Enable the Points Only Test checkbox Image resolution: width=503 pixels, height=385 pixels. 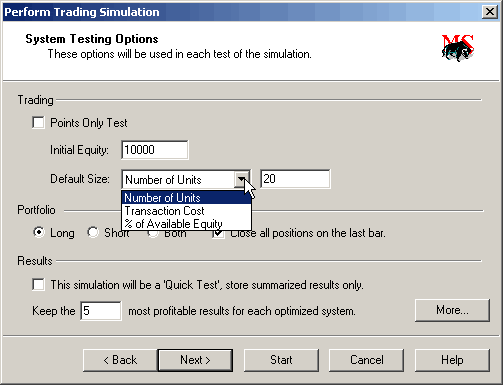click(38, 123)
